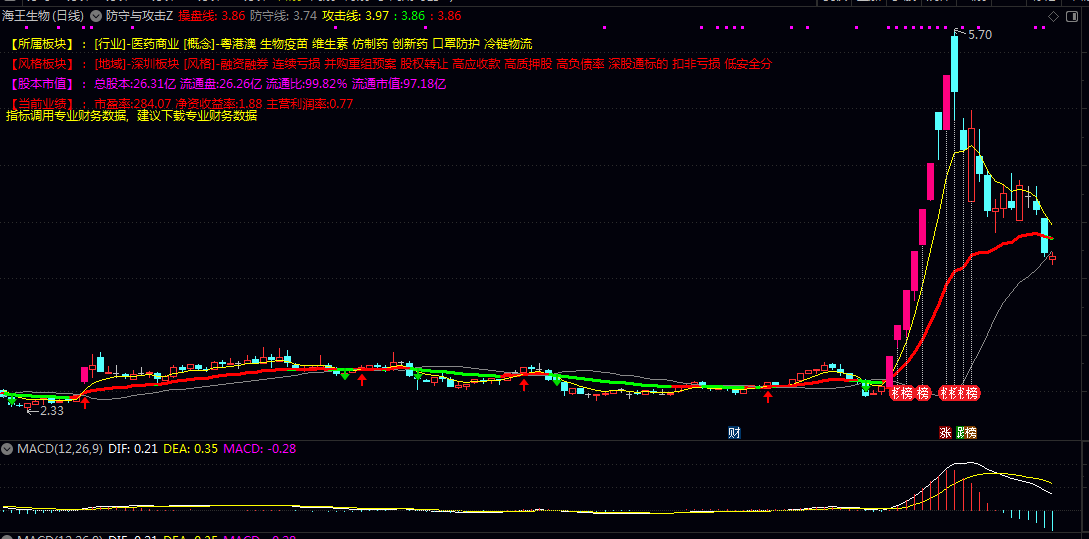Screen dimensions: 1089x539
Task: Click the 口罩防护 concept tag
Action: point(456,44)
